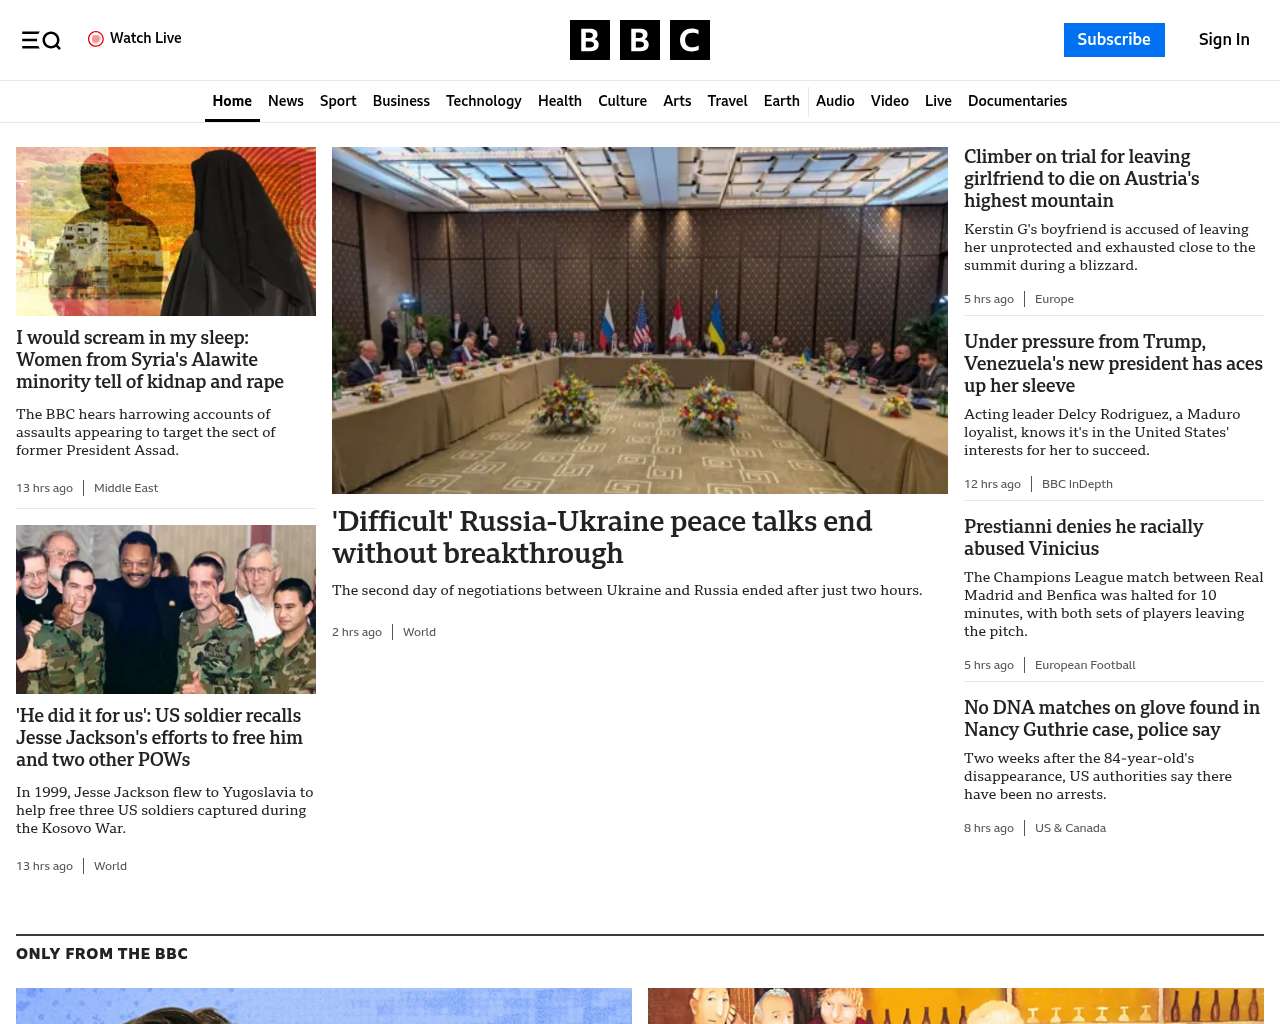Open the Earth navigation item

[781, 101]
